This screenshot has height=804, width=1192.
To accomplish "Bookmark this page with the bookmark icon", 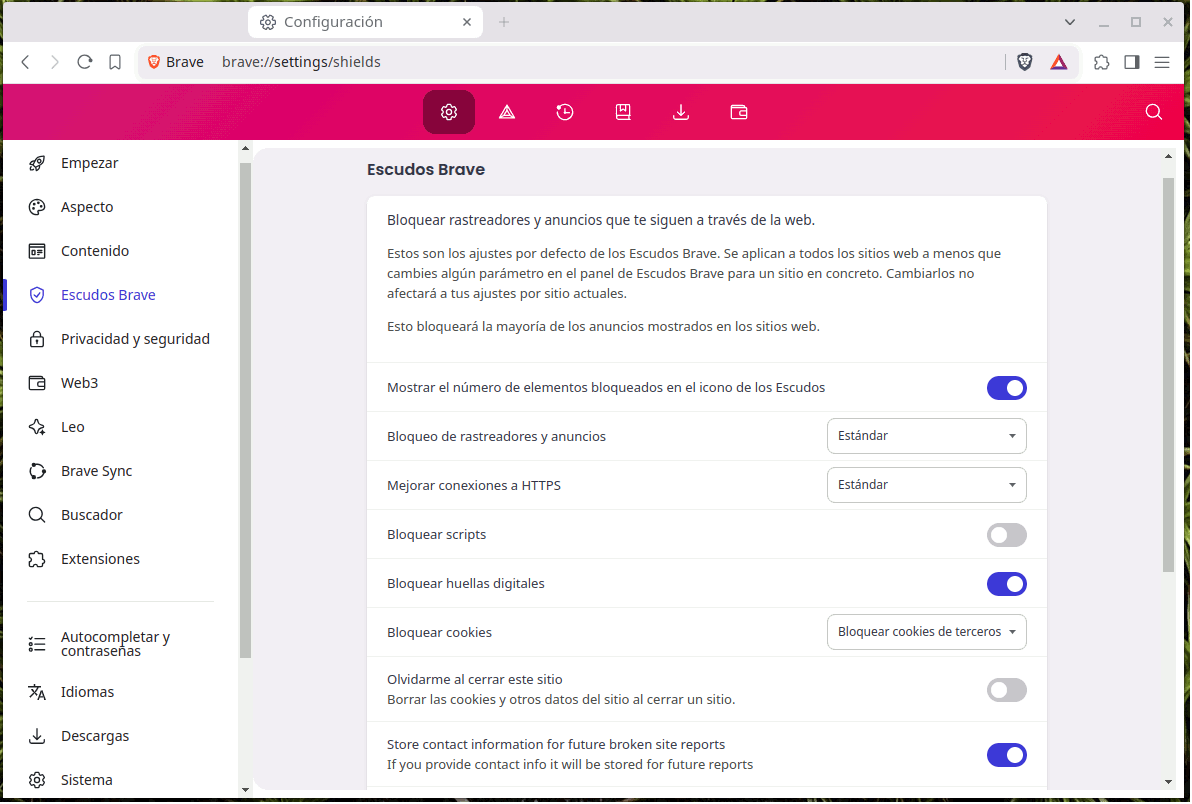I will click(115, 62).
